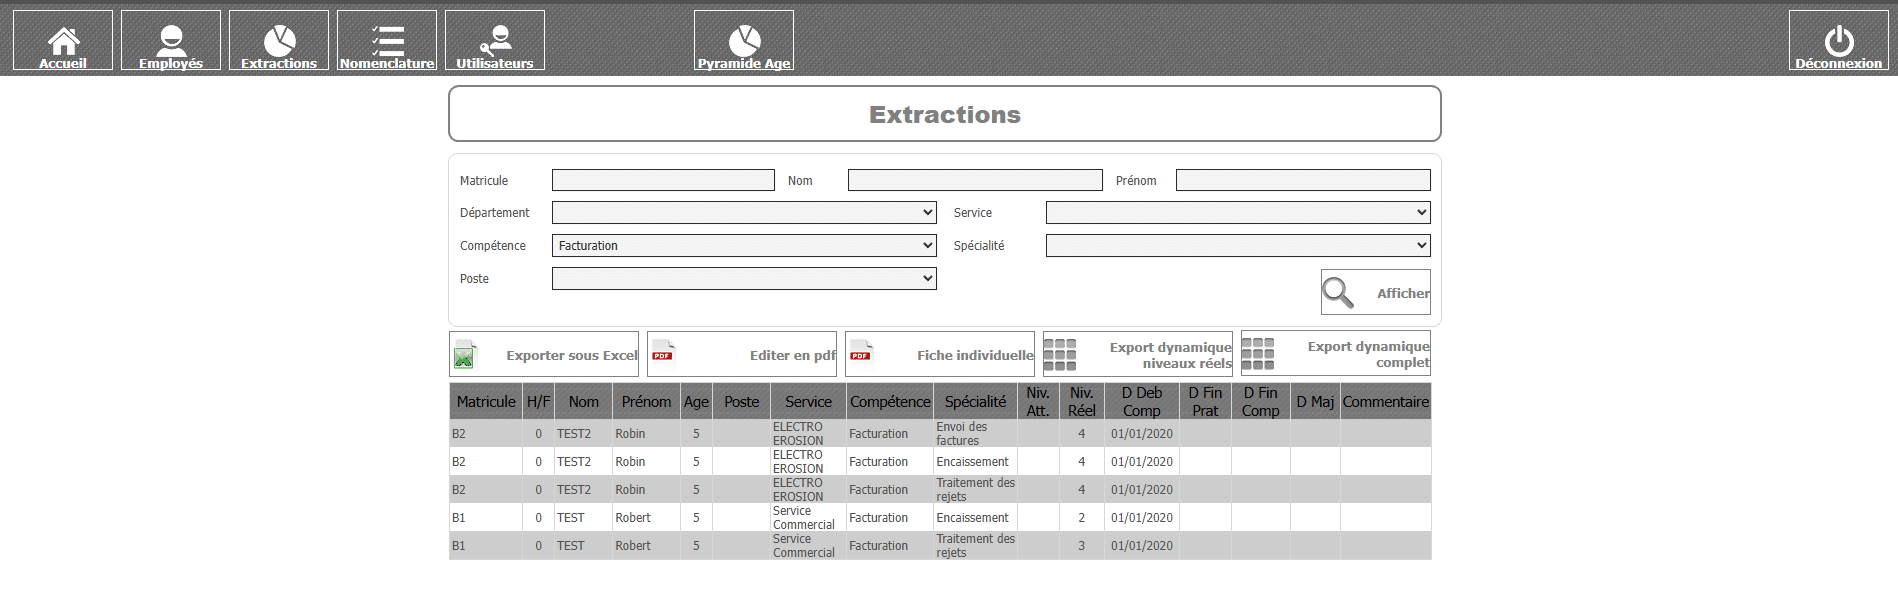The image size is (1898, 597).
Task: Click grid icon of Export dynamique complet
Action: 1258,353
